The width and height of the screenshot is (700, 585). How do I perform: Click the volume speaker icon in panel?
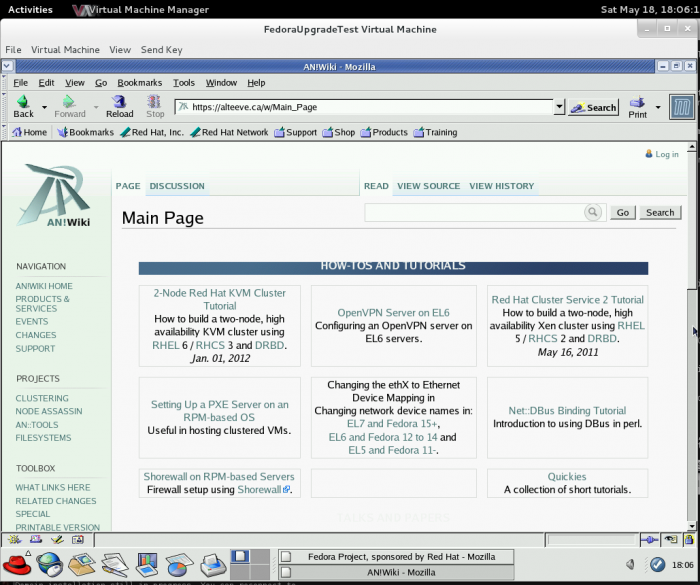(631, 564)
